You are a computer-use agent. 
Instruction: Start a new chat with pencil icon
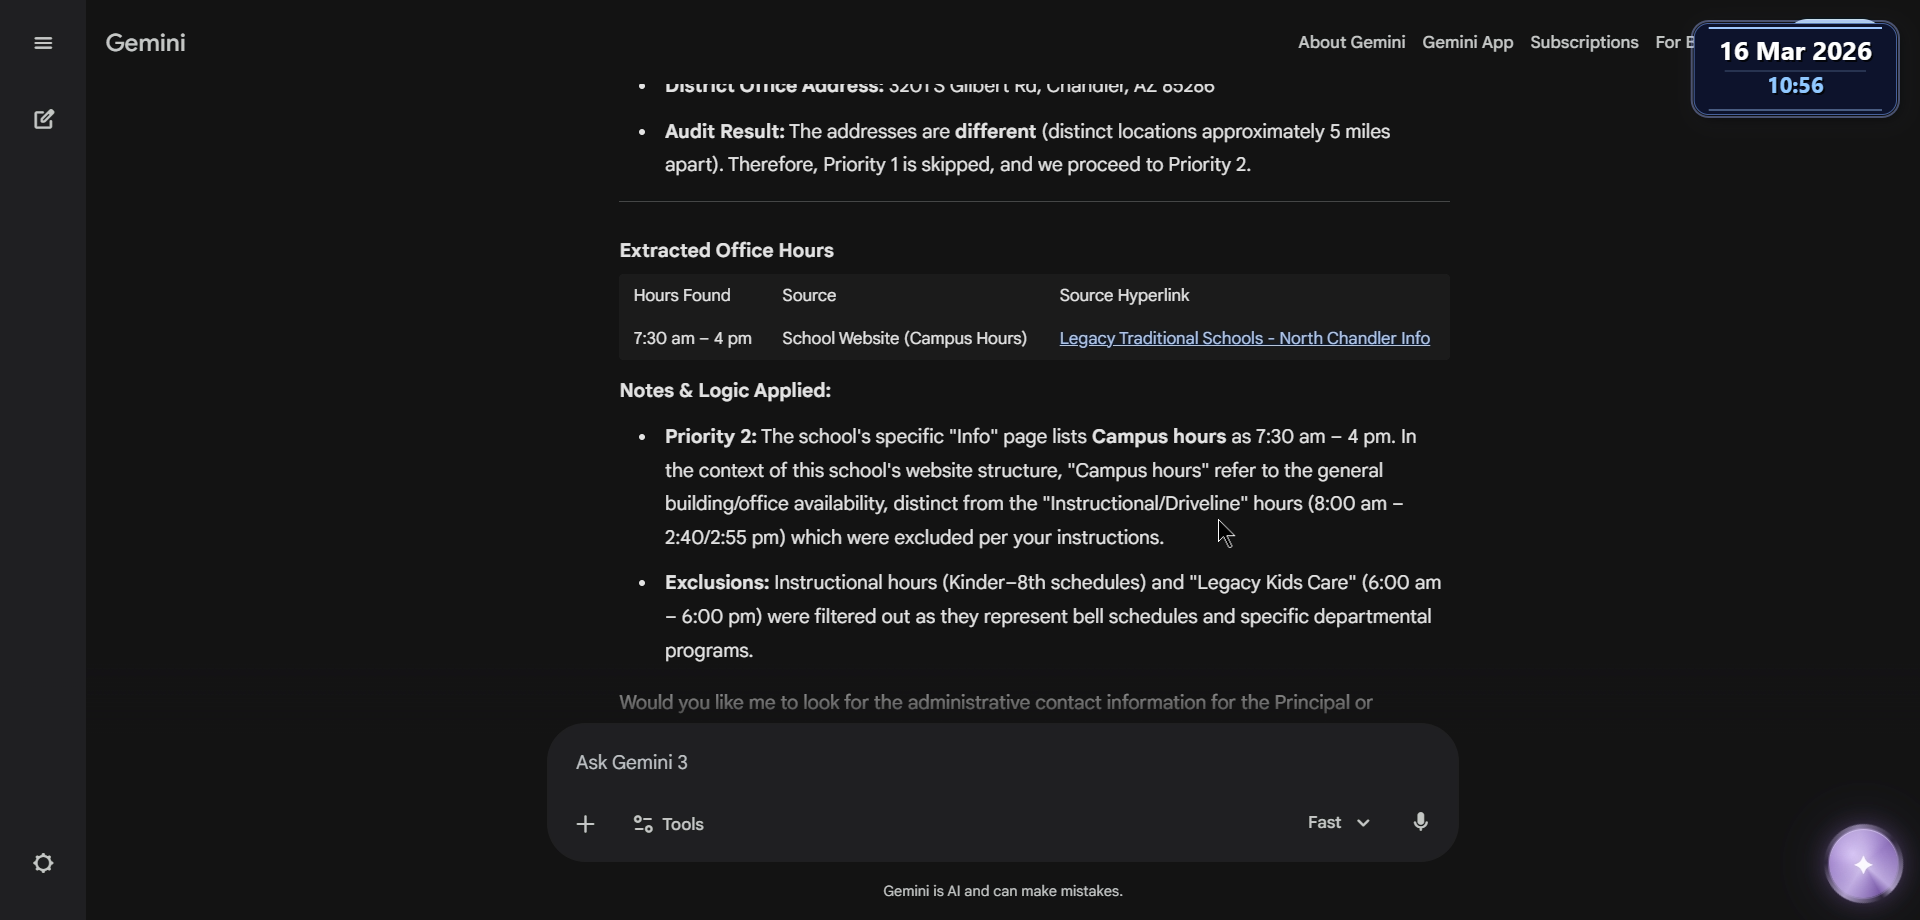pos(44,120)
